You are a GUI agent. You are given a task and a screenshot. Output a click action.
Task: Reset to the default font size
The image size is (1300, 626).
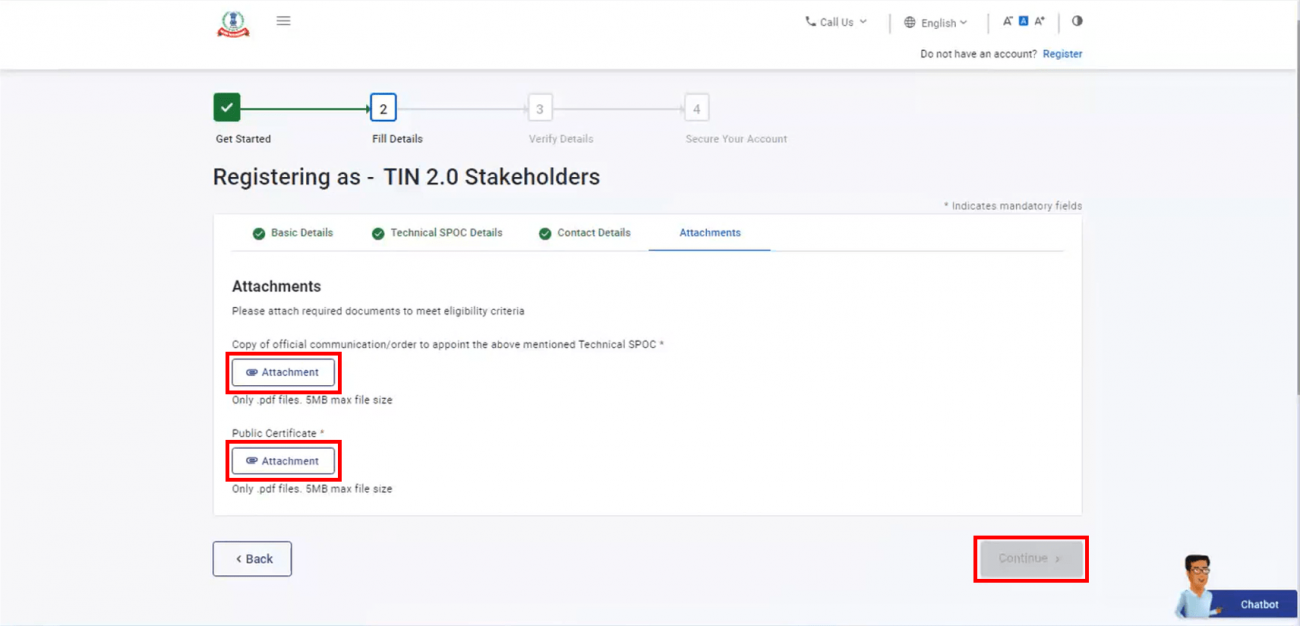tap(1023, 21)
